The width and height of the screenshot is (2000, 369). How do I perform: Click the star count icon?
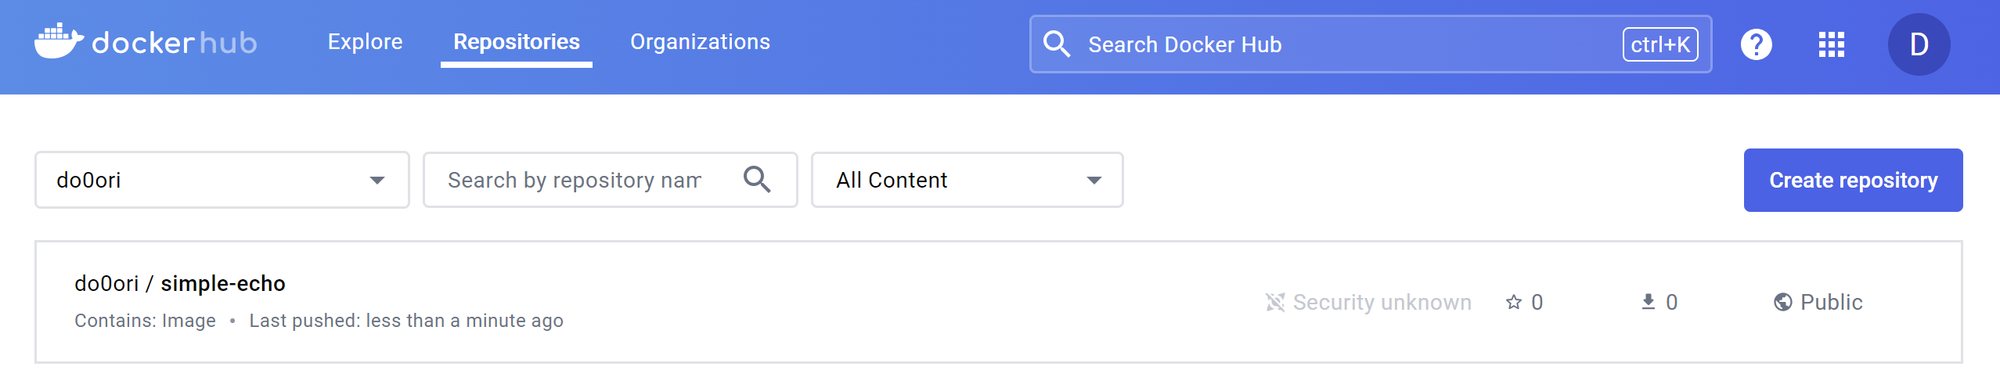coord(1514,302)
